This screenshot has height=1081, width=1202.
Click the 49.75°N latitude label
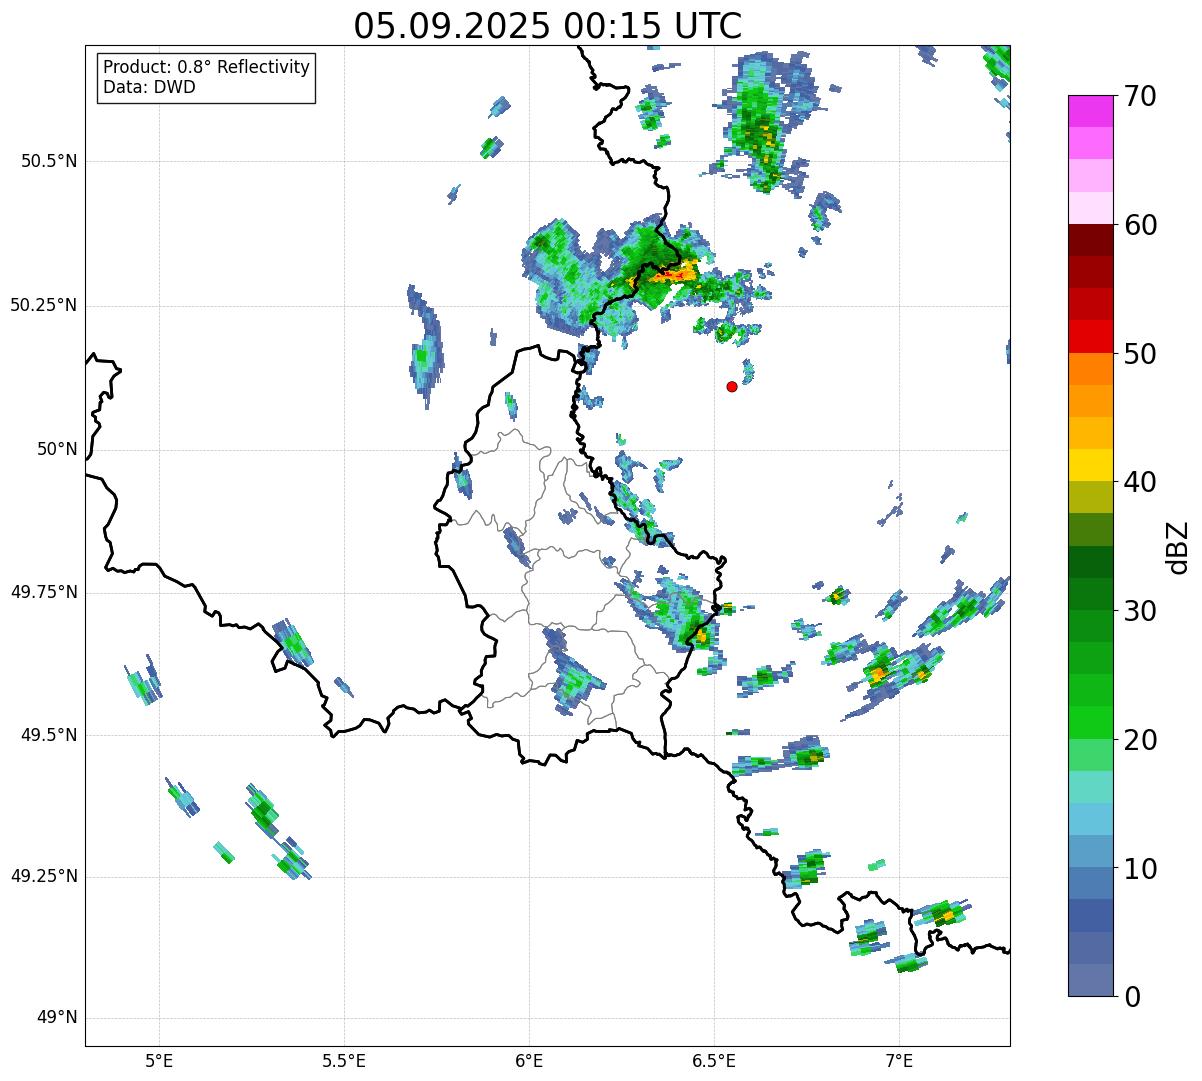pos(44,592)
